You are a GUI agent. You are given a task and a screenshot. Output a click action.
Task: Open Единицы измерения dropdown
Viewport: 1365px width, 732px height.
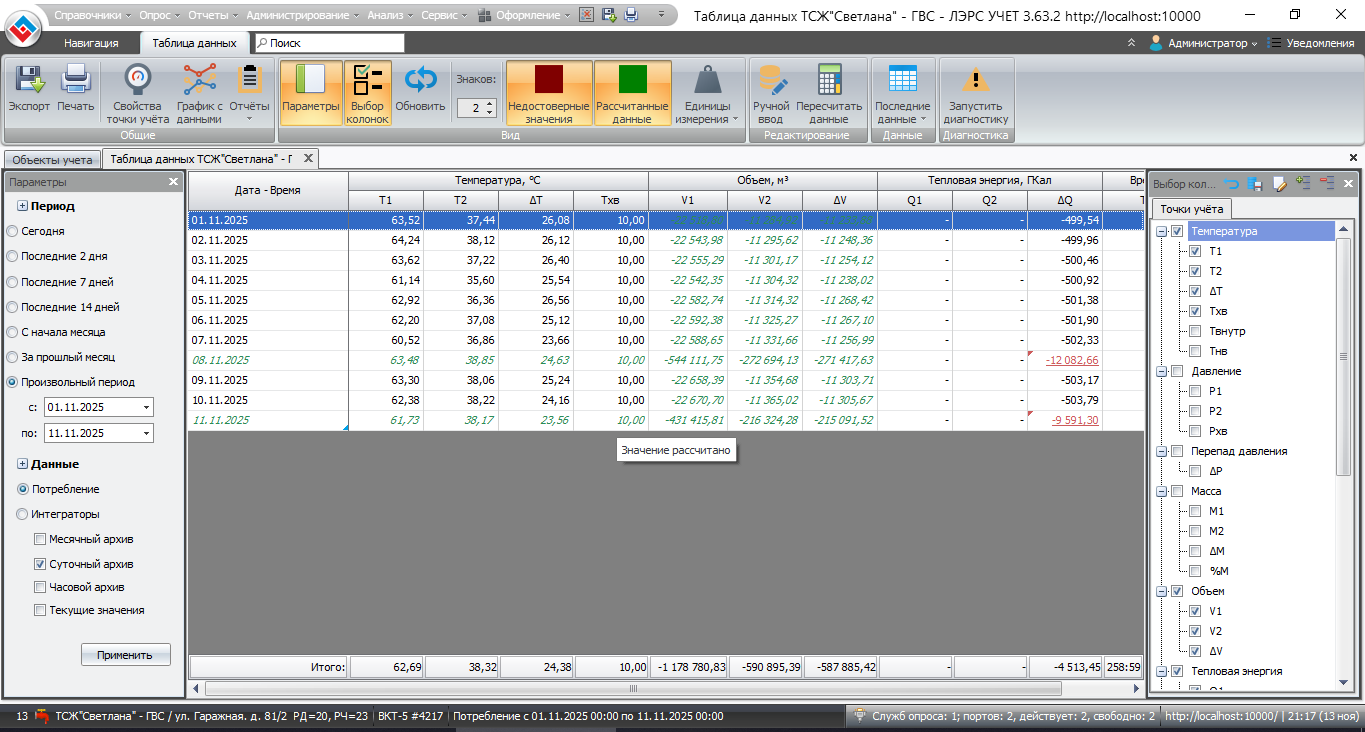coord(708,95)
